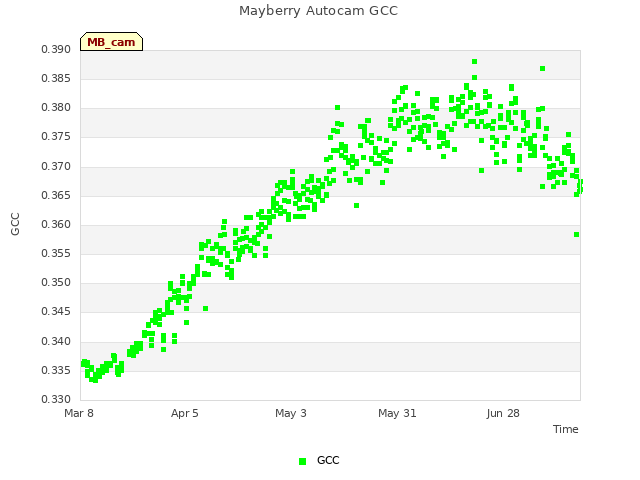Click the y-axis tick label 0.345
Viewport: 640px width, 480px height.
[x=56, y=312]
